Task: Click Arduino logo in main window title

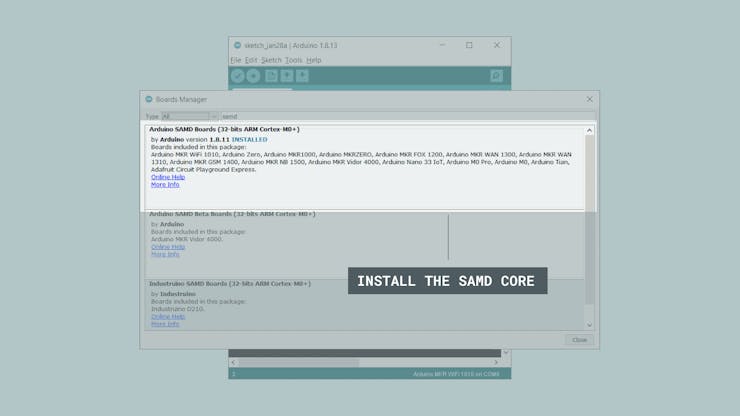Action: click(237, 45)
